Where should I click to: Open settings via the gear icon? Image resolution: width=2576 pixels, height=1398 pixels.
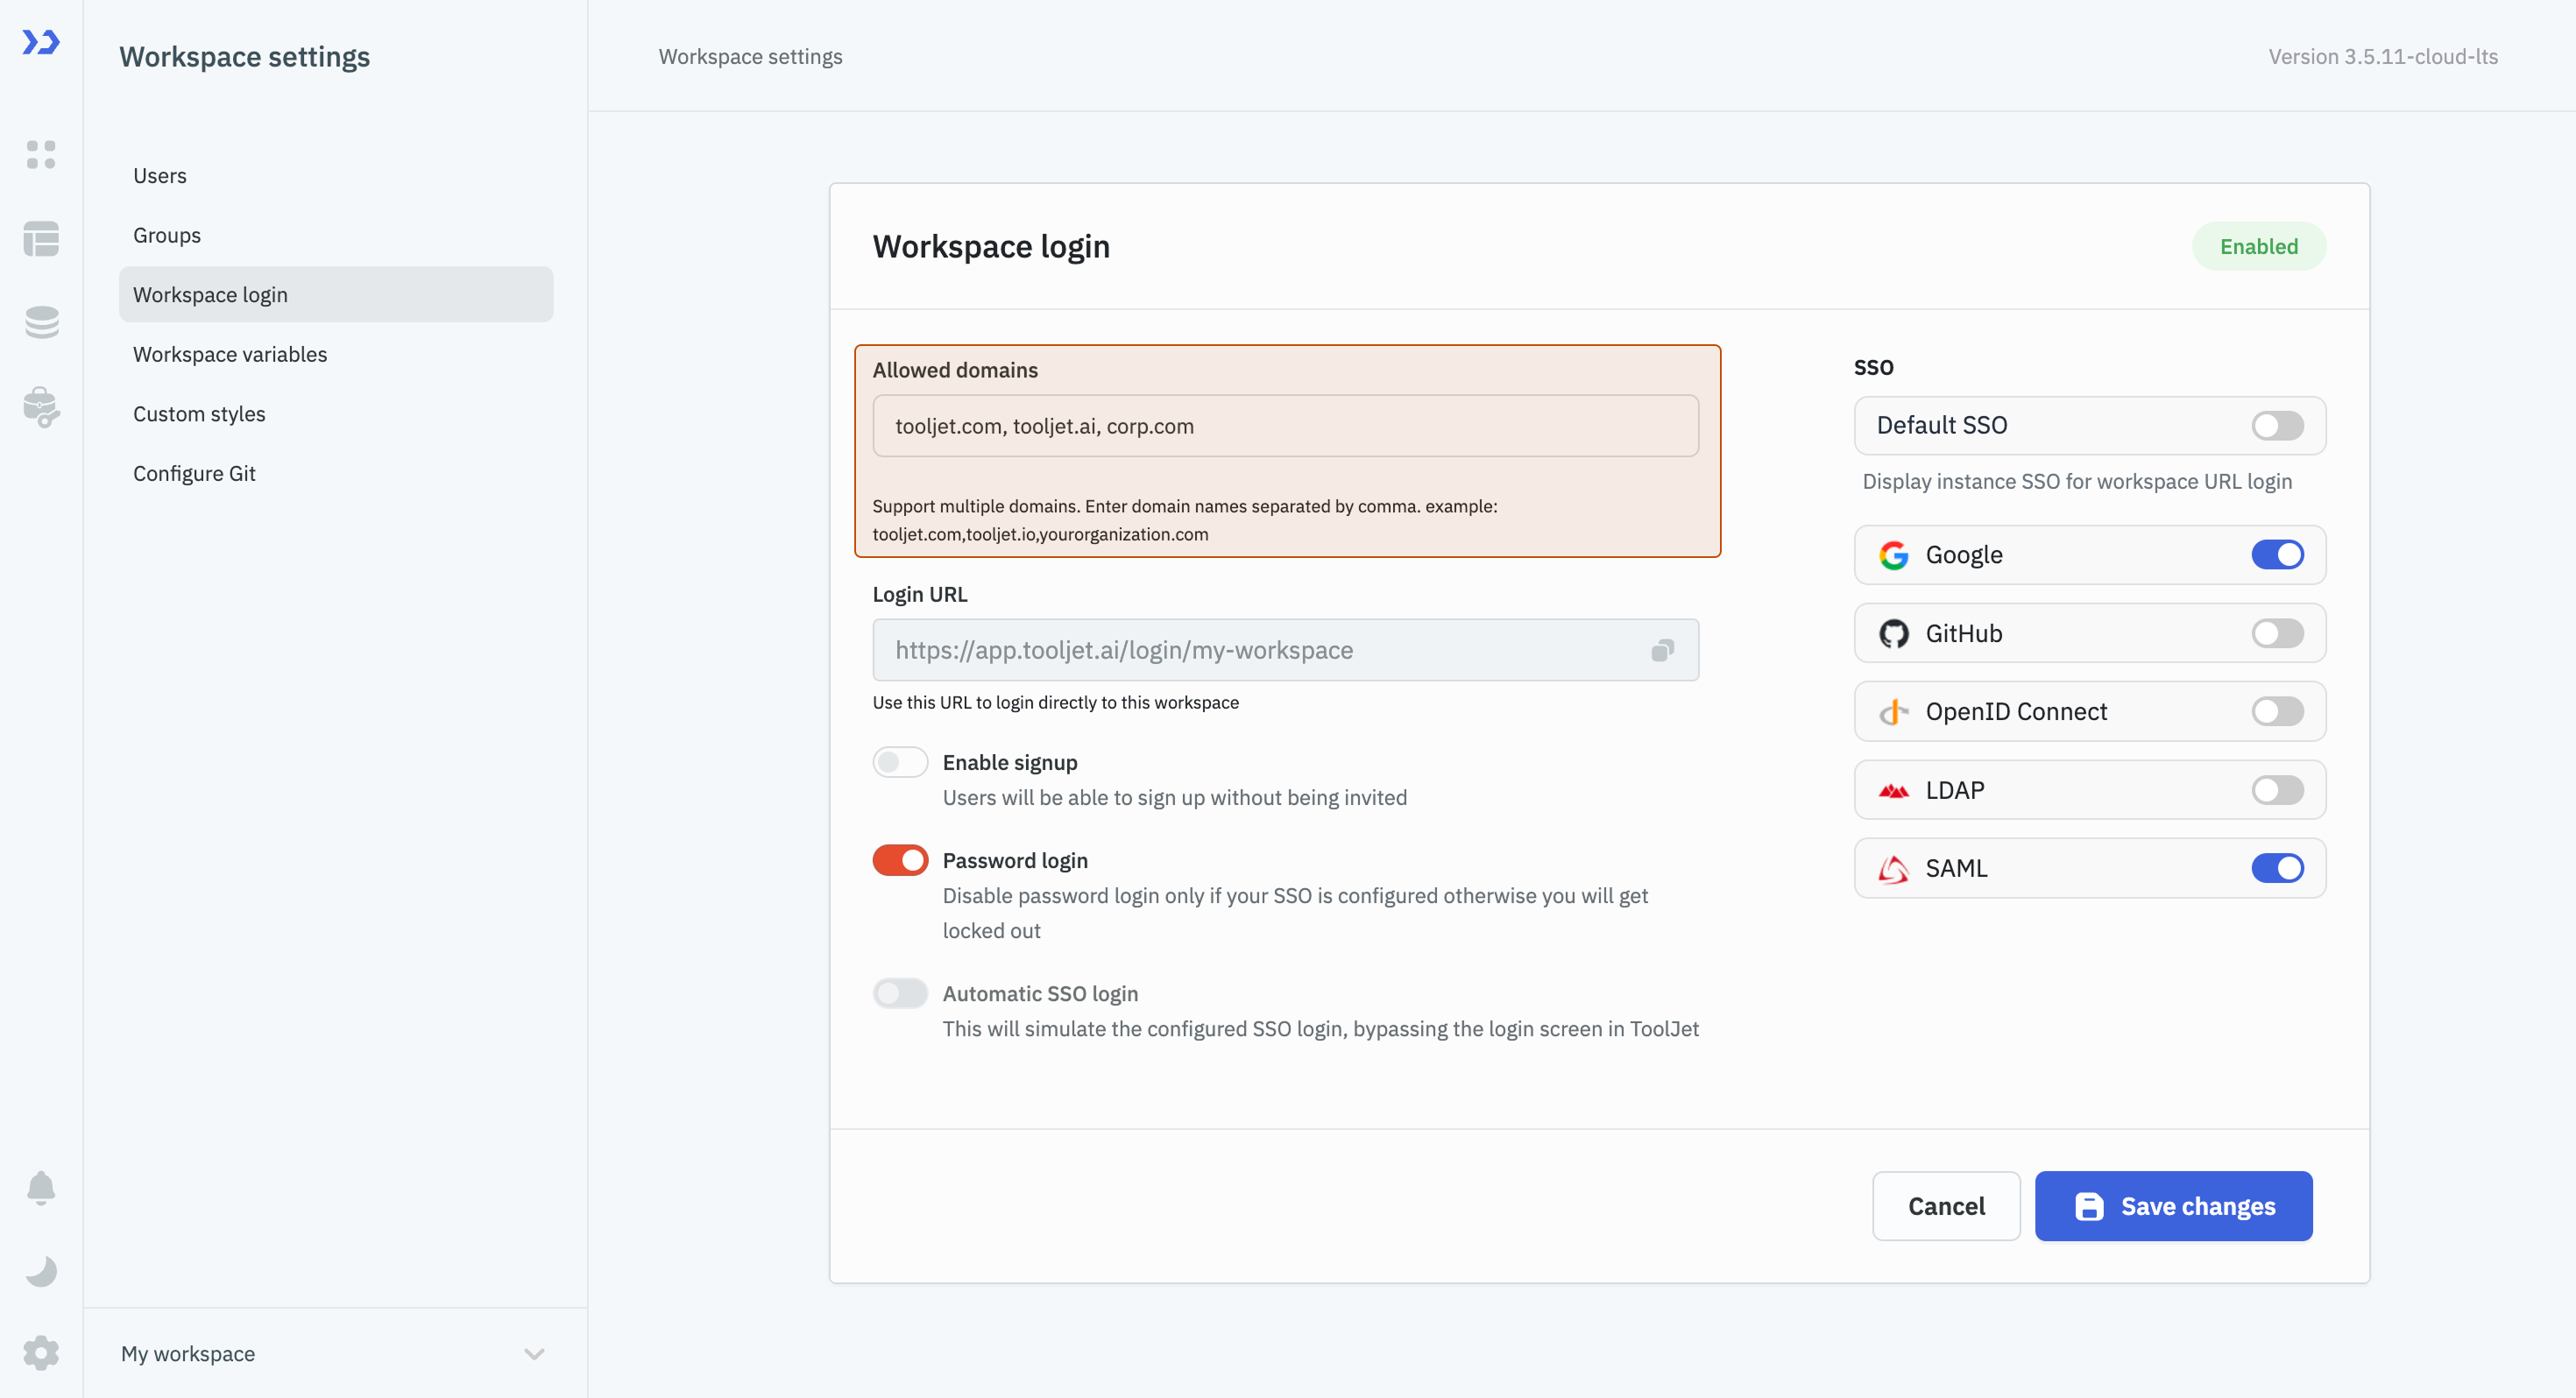[x=40, y=1352]
